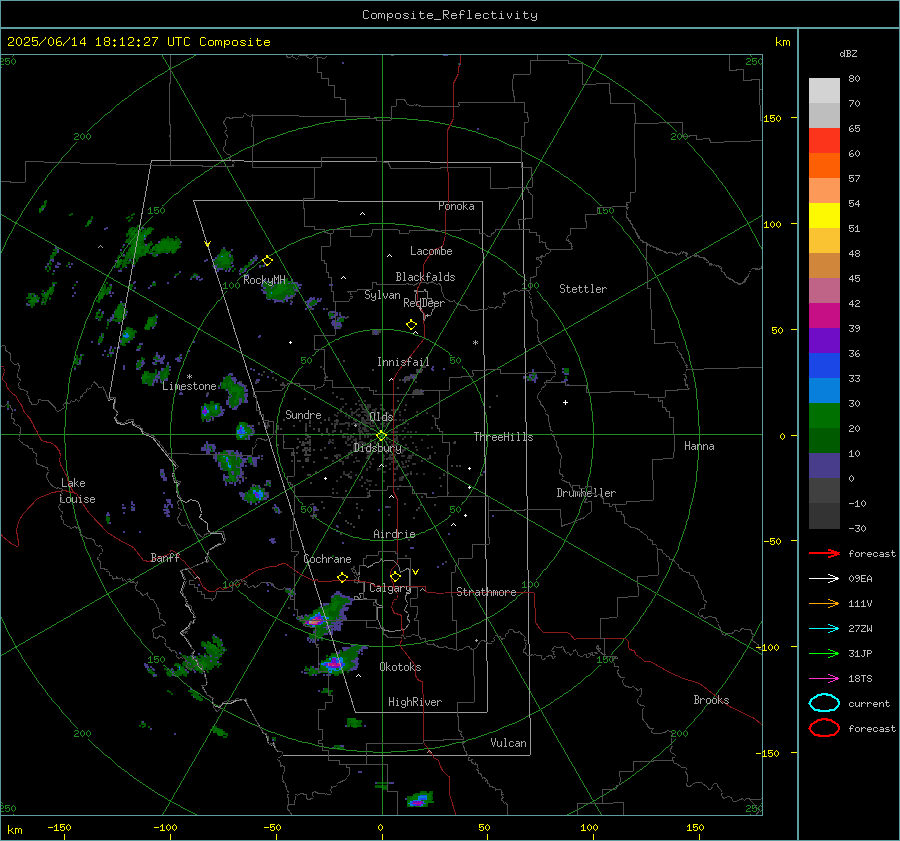This screenshot has height=841, width=900.
Task: Pick the magenta swatch between 42 and 39
Action: click(x=824, y=316)
